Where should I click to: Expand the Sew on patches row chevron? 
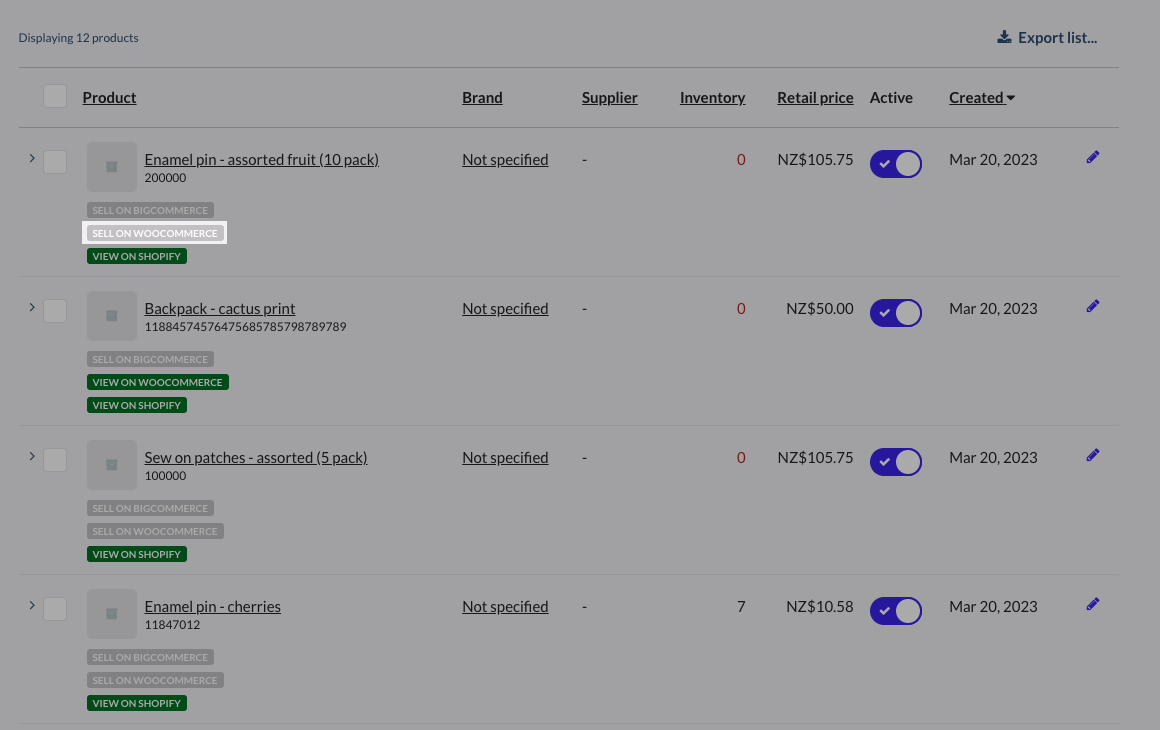[31, 457]
